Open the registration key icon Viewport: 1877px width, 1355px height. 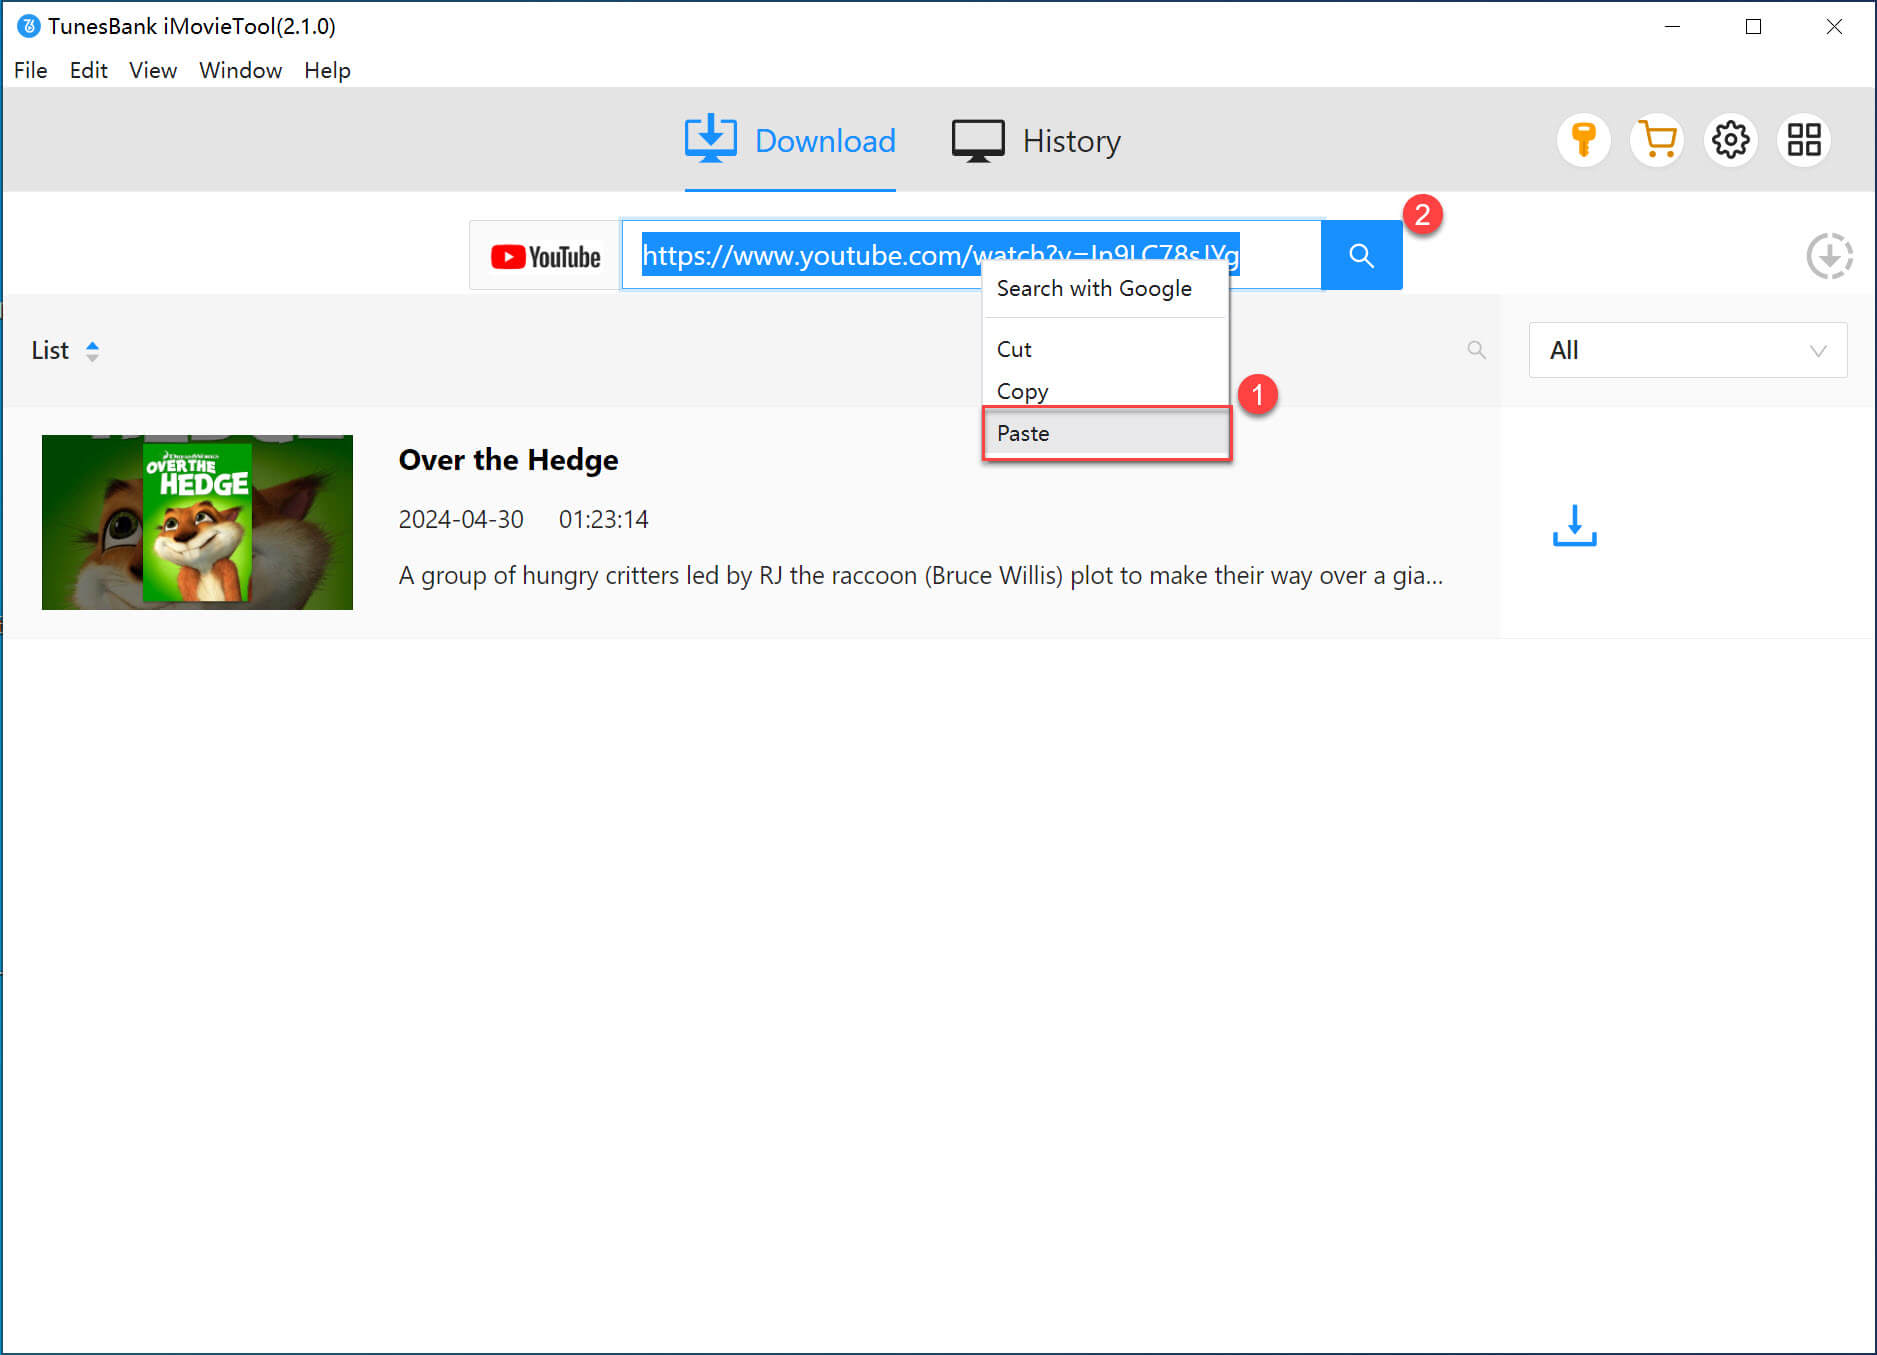click(x=1583, y=140)
